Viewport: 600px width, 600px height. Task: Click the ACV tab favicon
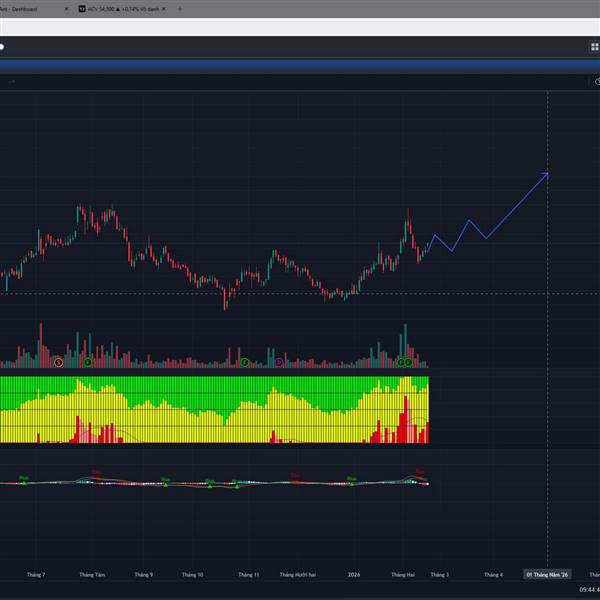pos(83,9)
